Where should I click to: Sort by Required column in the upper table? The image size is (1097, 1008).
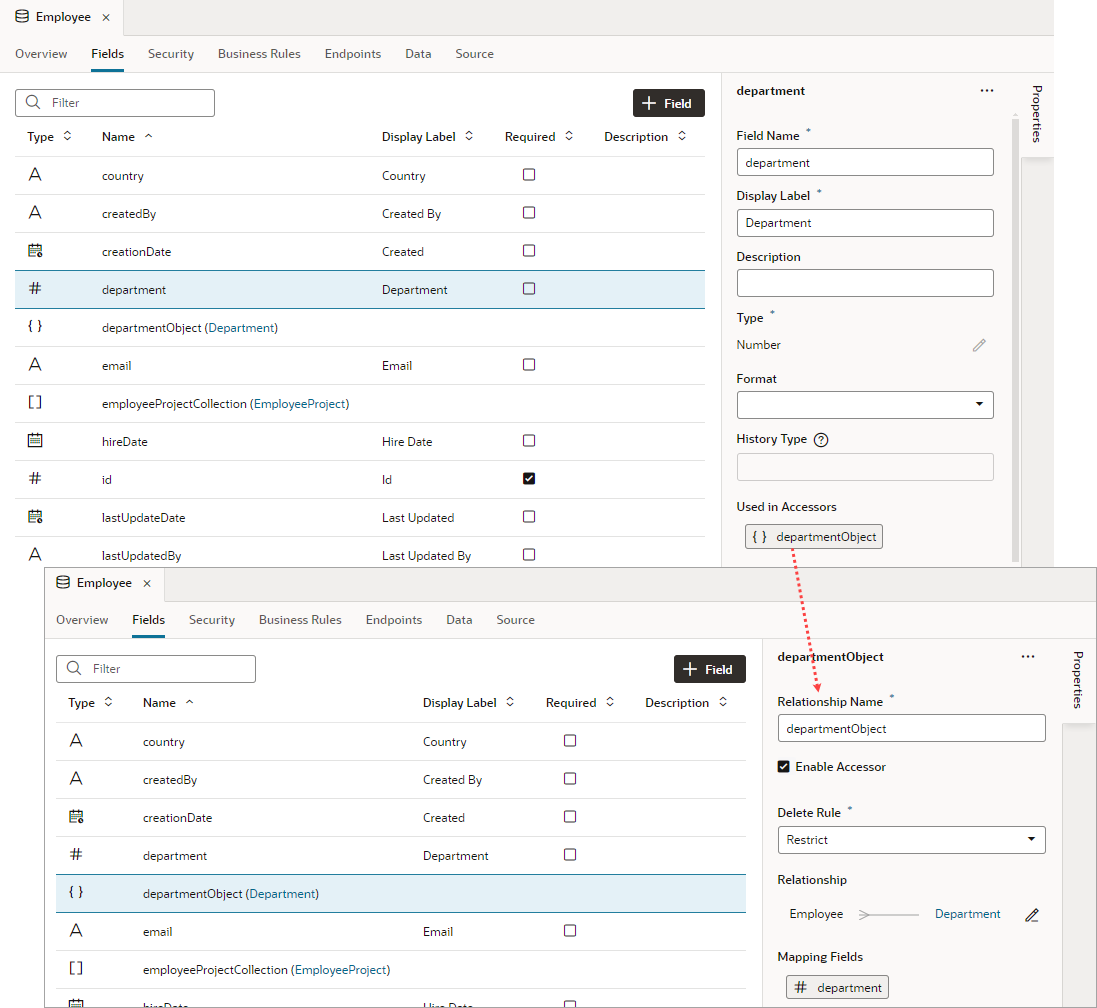[569, 136]
